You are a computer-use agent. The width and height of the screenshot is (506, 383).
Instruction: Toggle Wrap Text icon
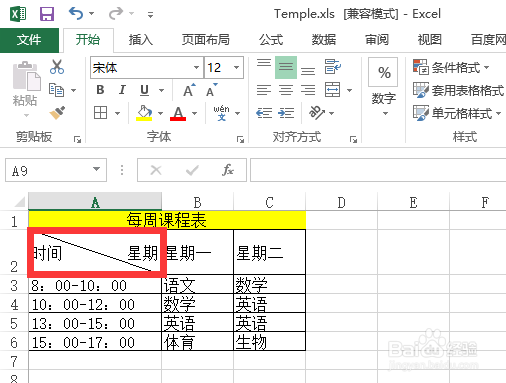click(333, 67)
